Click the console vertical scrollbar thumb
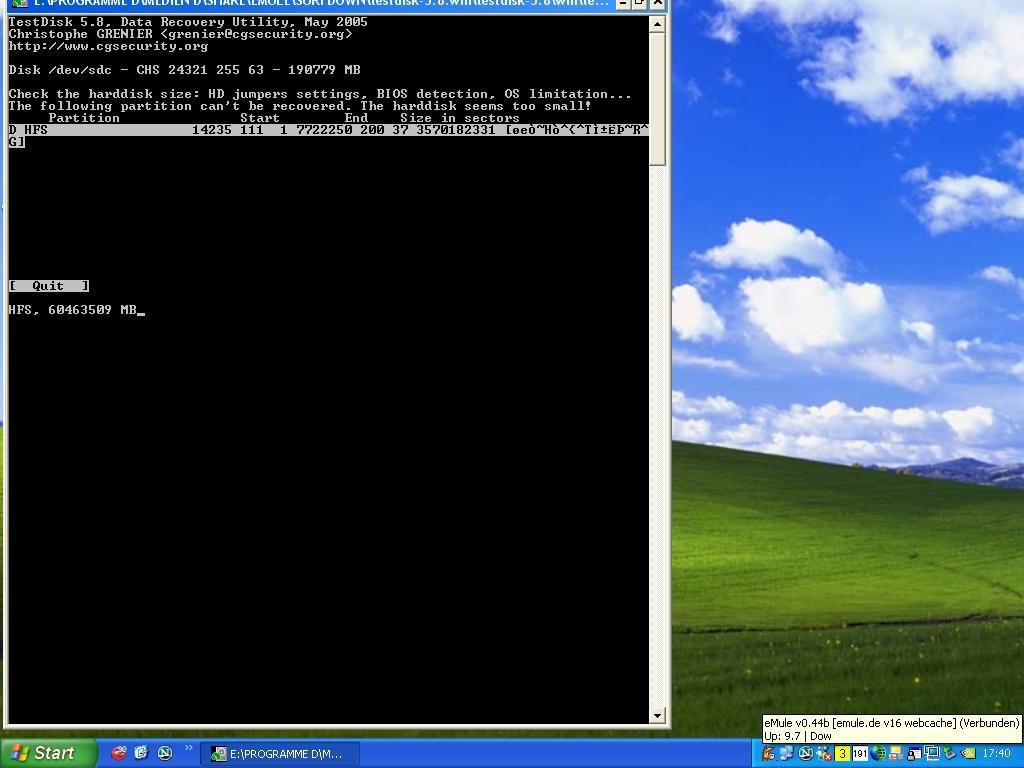 (x=657, y=99)
